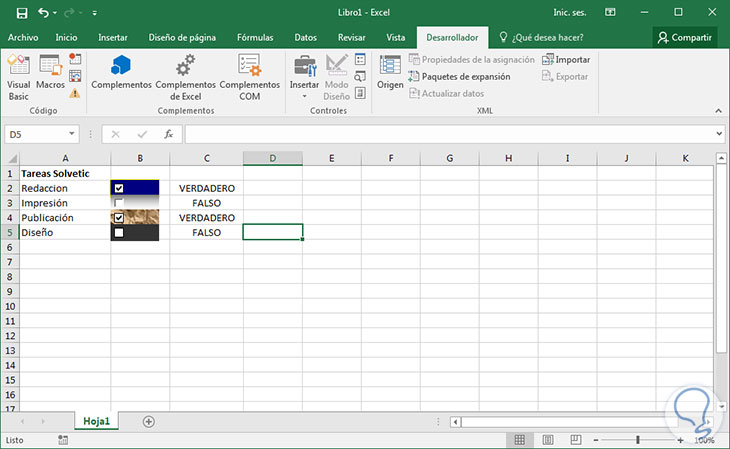The image size is (730, 449).
Task: Click the macro recording status bar icon
Action: tap(63, 440)
